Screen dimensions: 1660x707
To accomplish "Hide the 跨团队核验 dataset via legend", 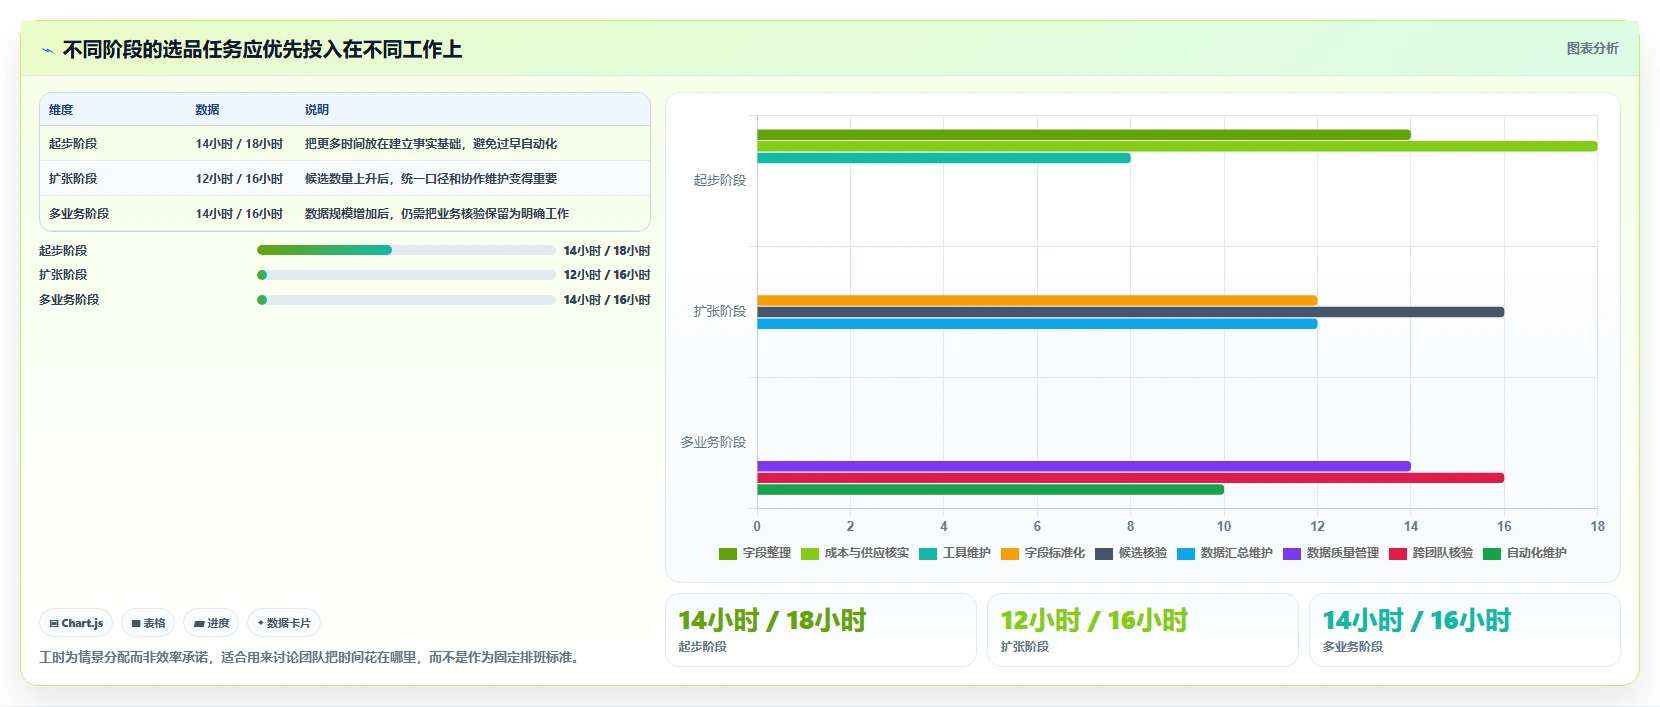I will (x=1431, y=553).
